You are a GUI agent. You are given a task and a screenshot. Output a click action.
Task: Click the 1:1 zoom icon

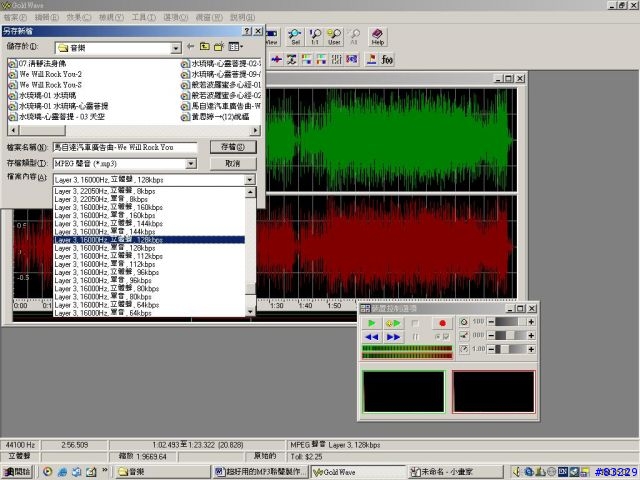pyautogui.click(x=315, y=37)
